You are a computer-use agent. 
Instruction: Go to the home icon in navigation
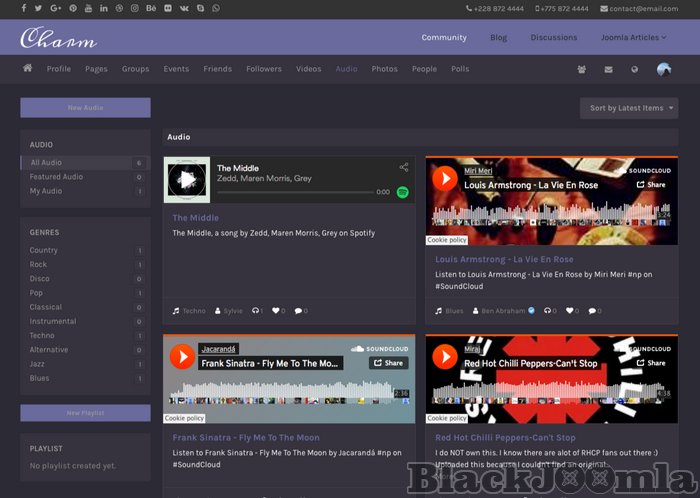point(27,69)
